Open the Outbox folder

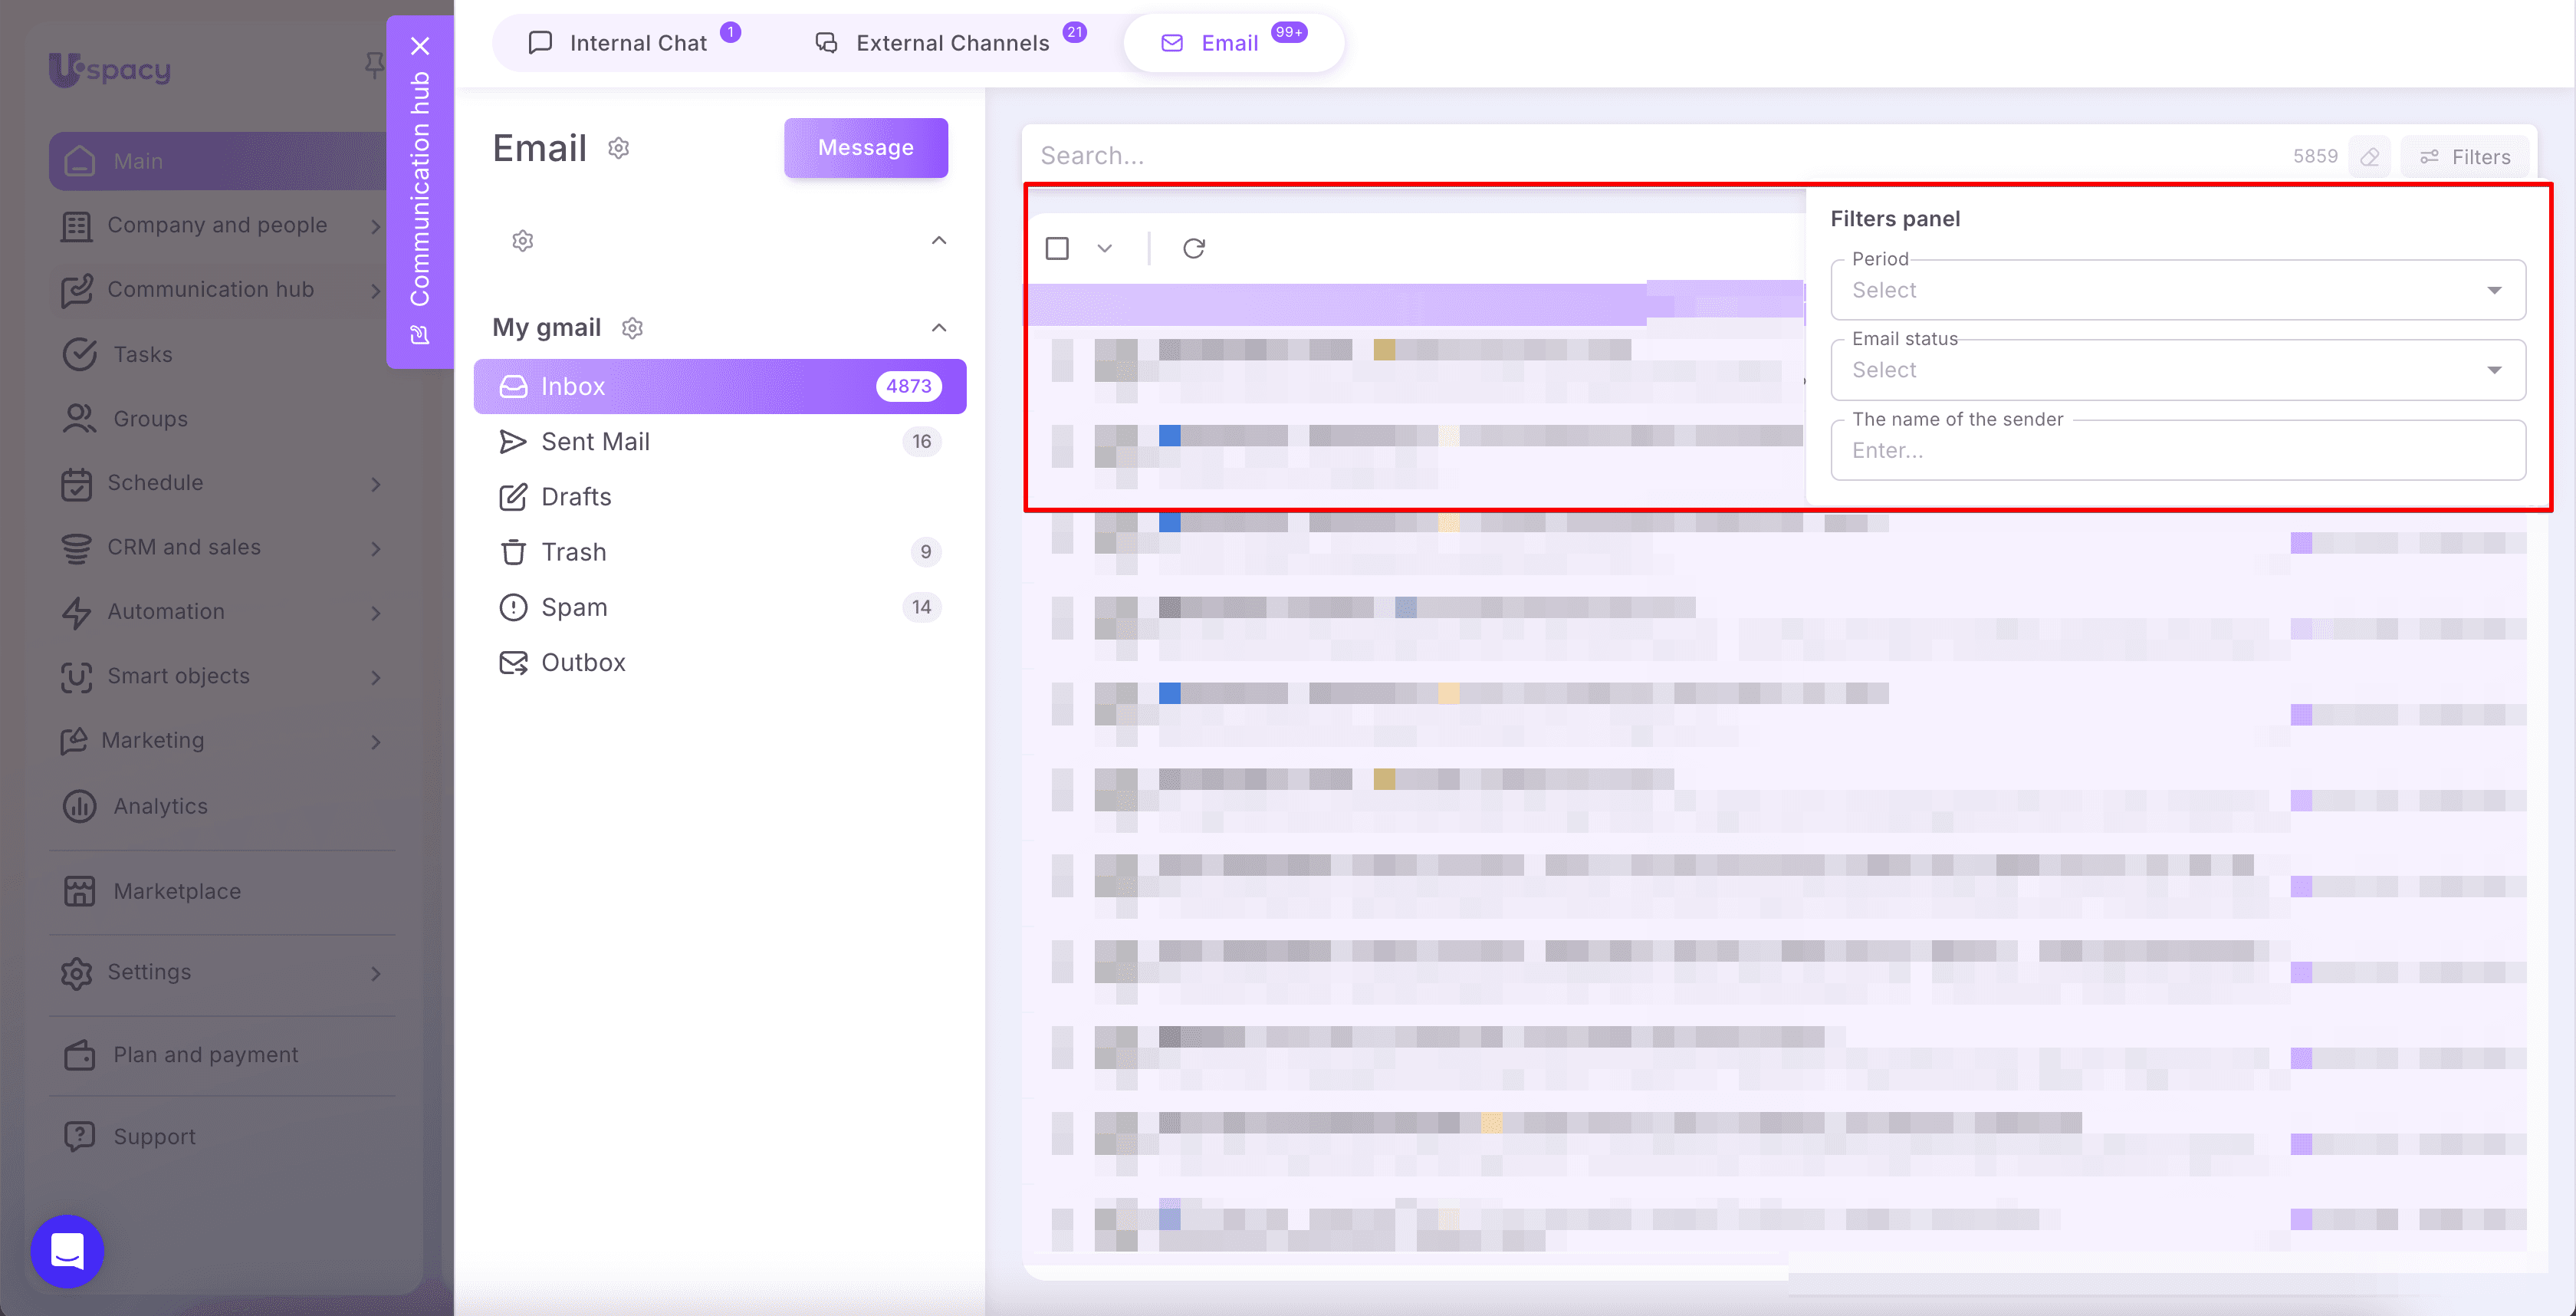pyautogui.click(x=720, y=662)
